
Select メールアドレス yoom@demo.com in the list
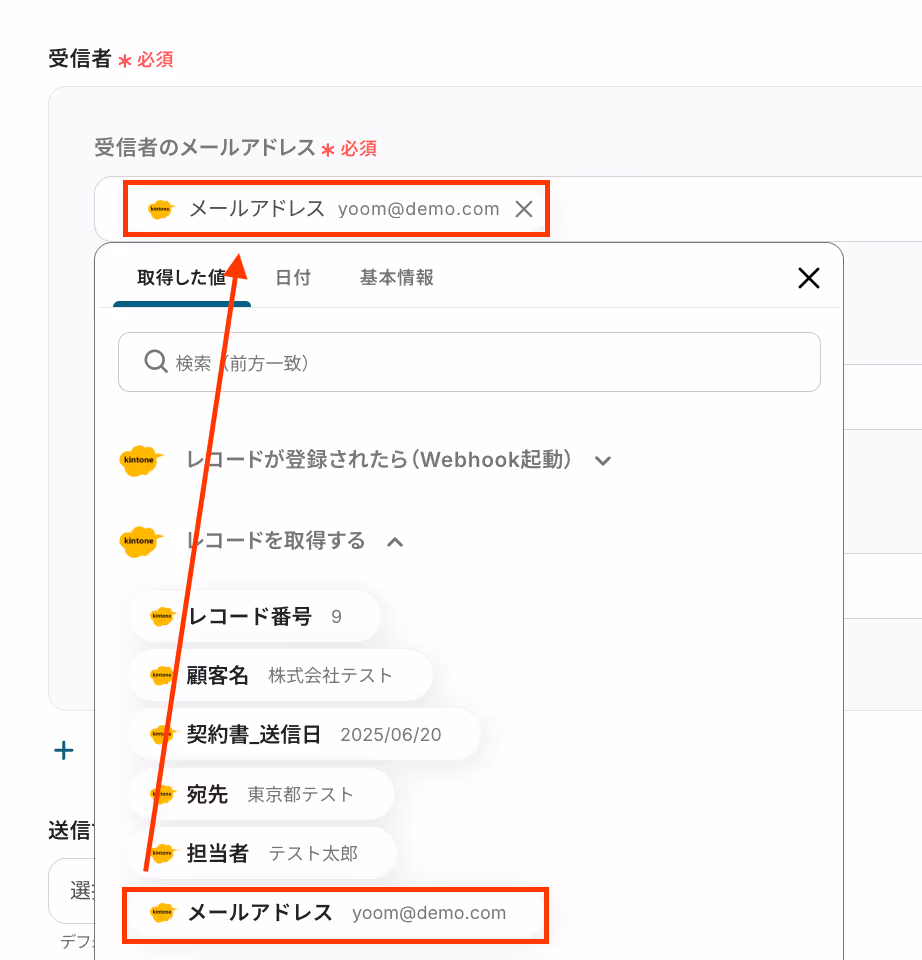(x=335, y=913)
